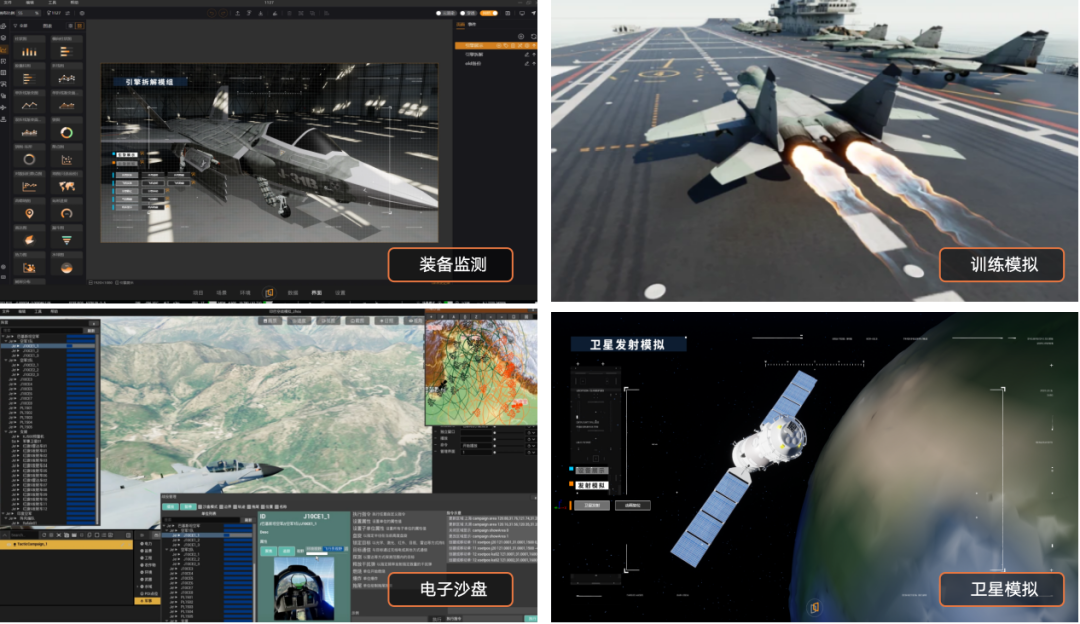This screenshot has width=1080, height=624.
Task: Click the tactical minimap with radar circles
Action: (481, 372)
